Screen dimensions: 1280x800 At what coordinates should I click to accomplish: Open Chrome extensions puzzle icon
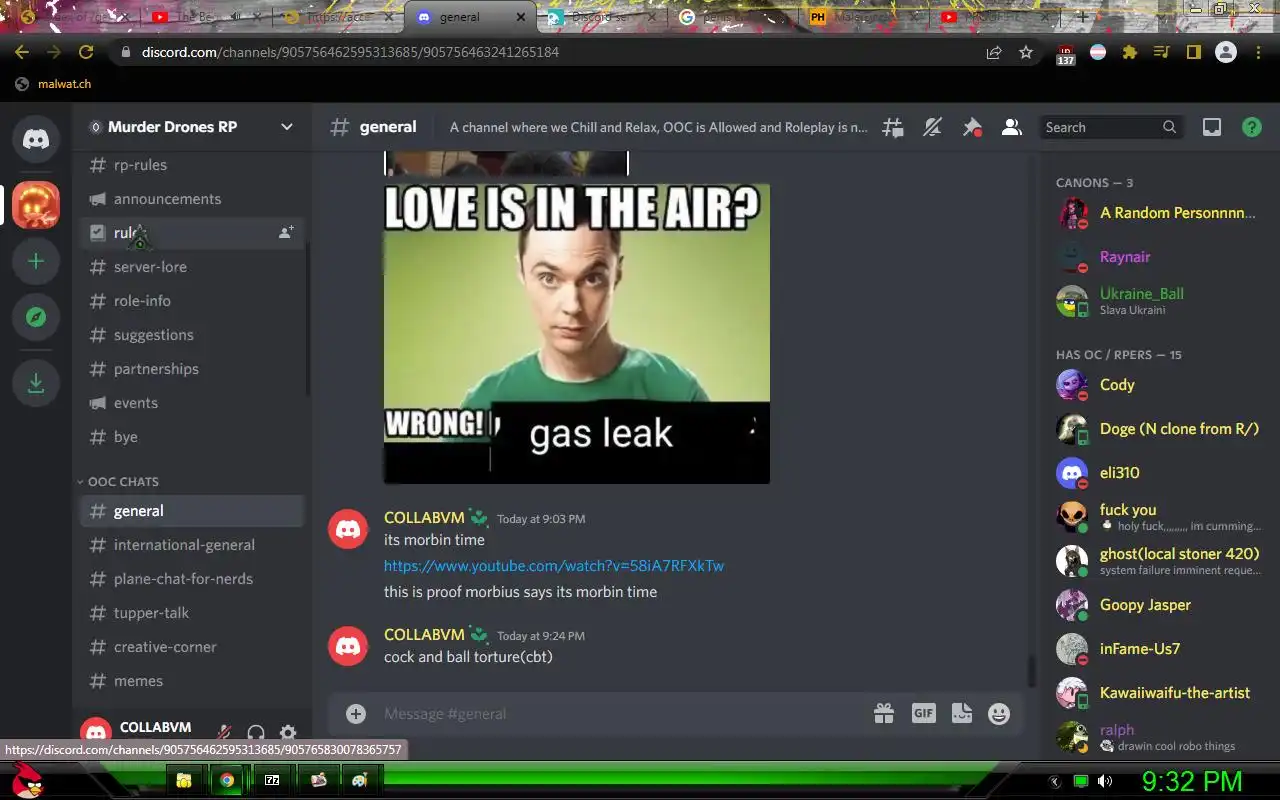(x=1130, y=52)
